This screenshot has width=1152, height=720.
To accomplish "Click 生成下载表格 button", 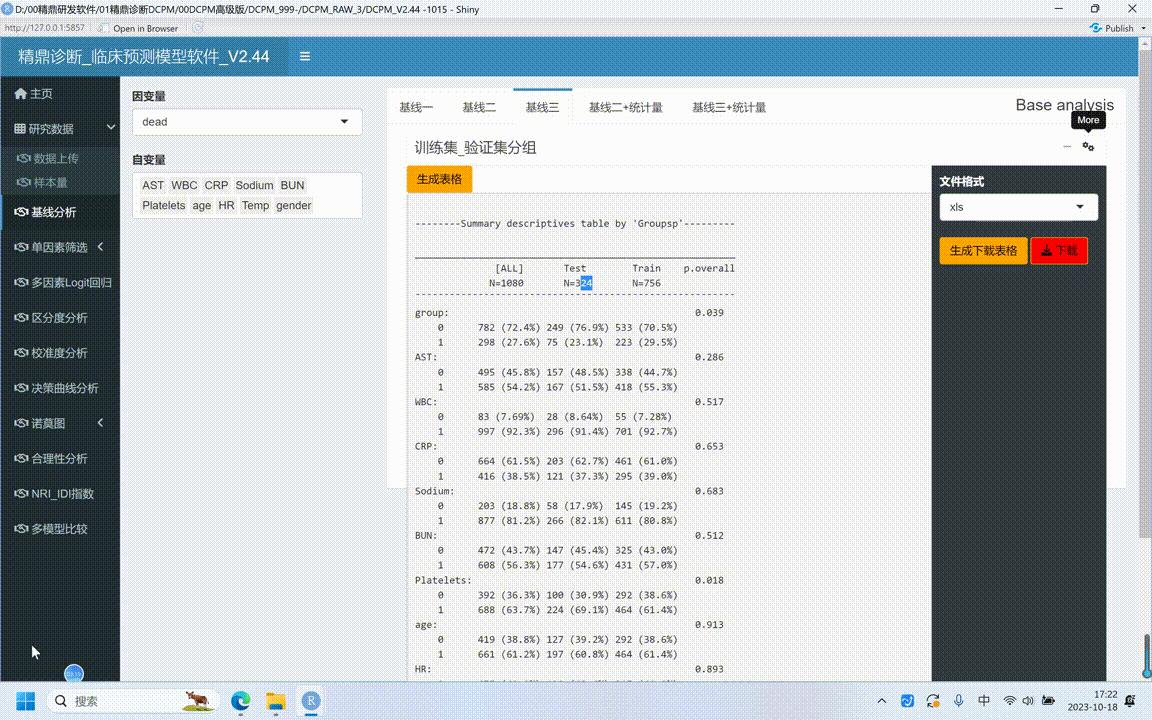I will click(x=983, y=251).
